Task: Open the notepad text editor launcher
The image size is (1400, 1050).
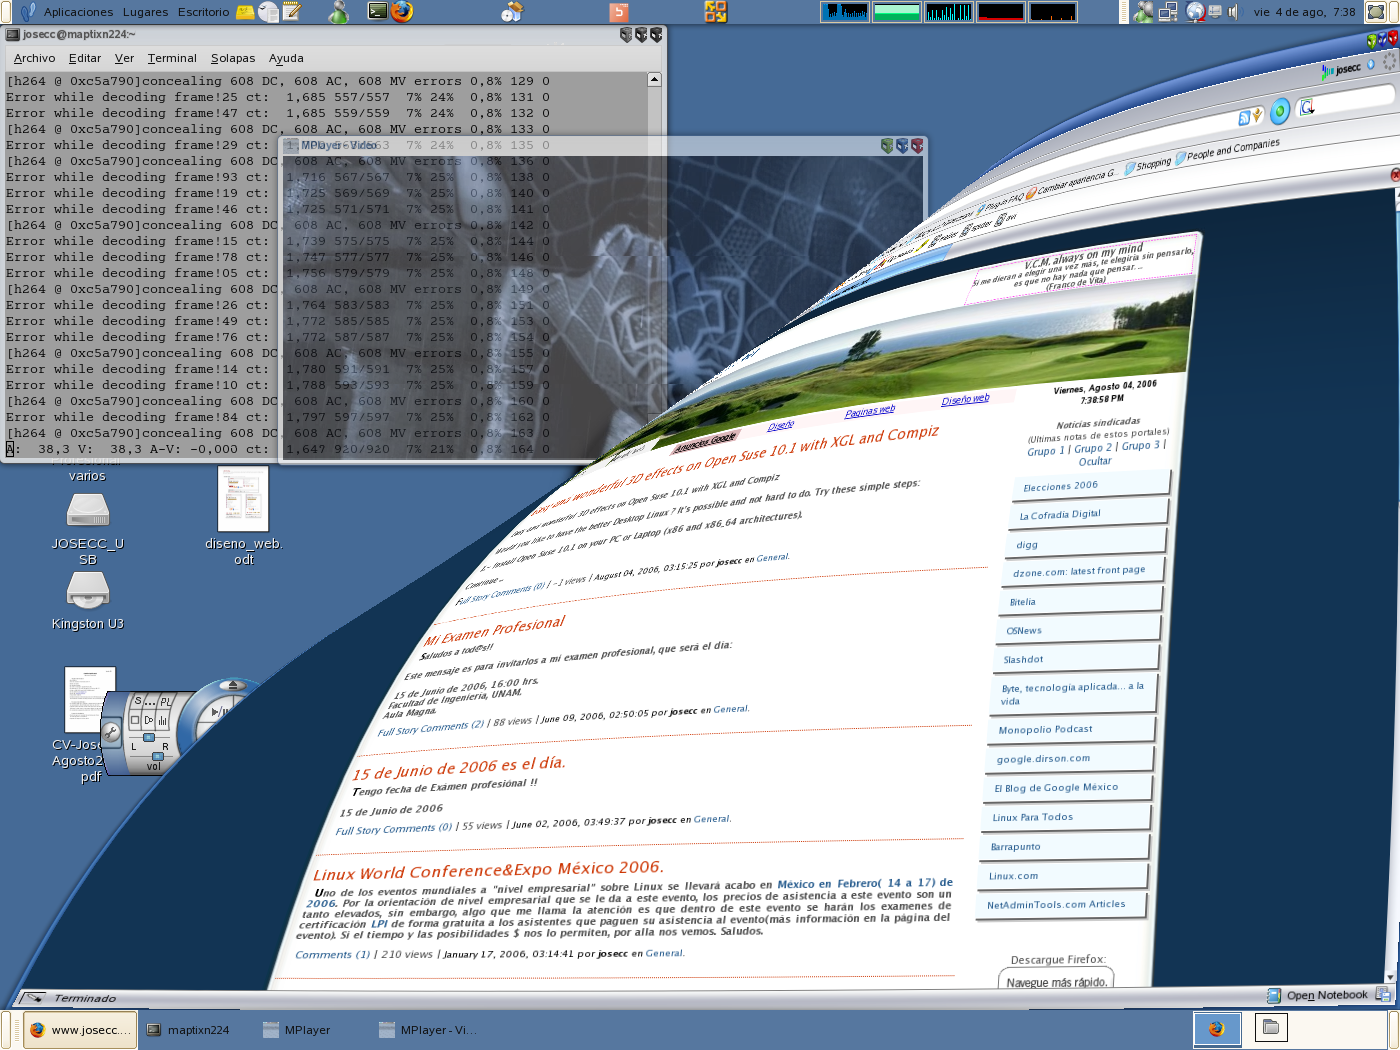Action: pyautogui.click(x=292, y=12)
